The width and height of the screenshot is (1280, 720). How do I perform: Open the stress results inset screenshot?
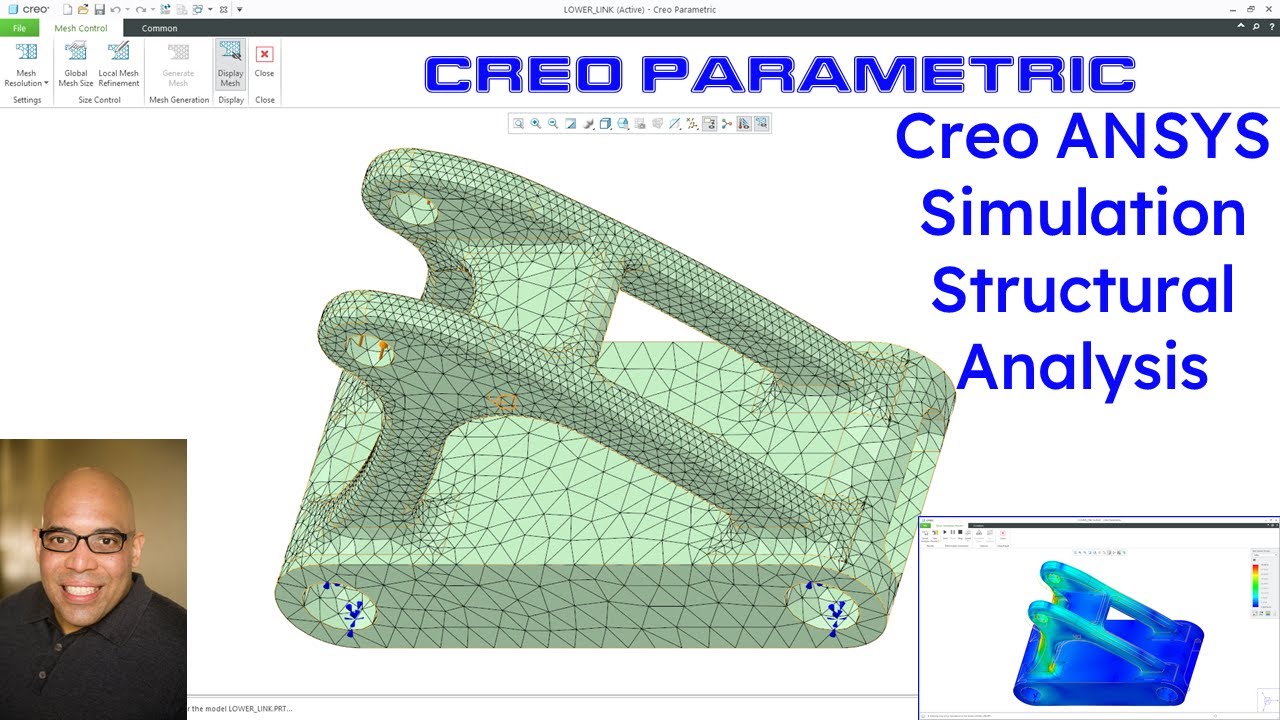(x=1099, y=618)
